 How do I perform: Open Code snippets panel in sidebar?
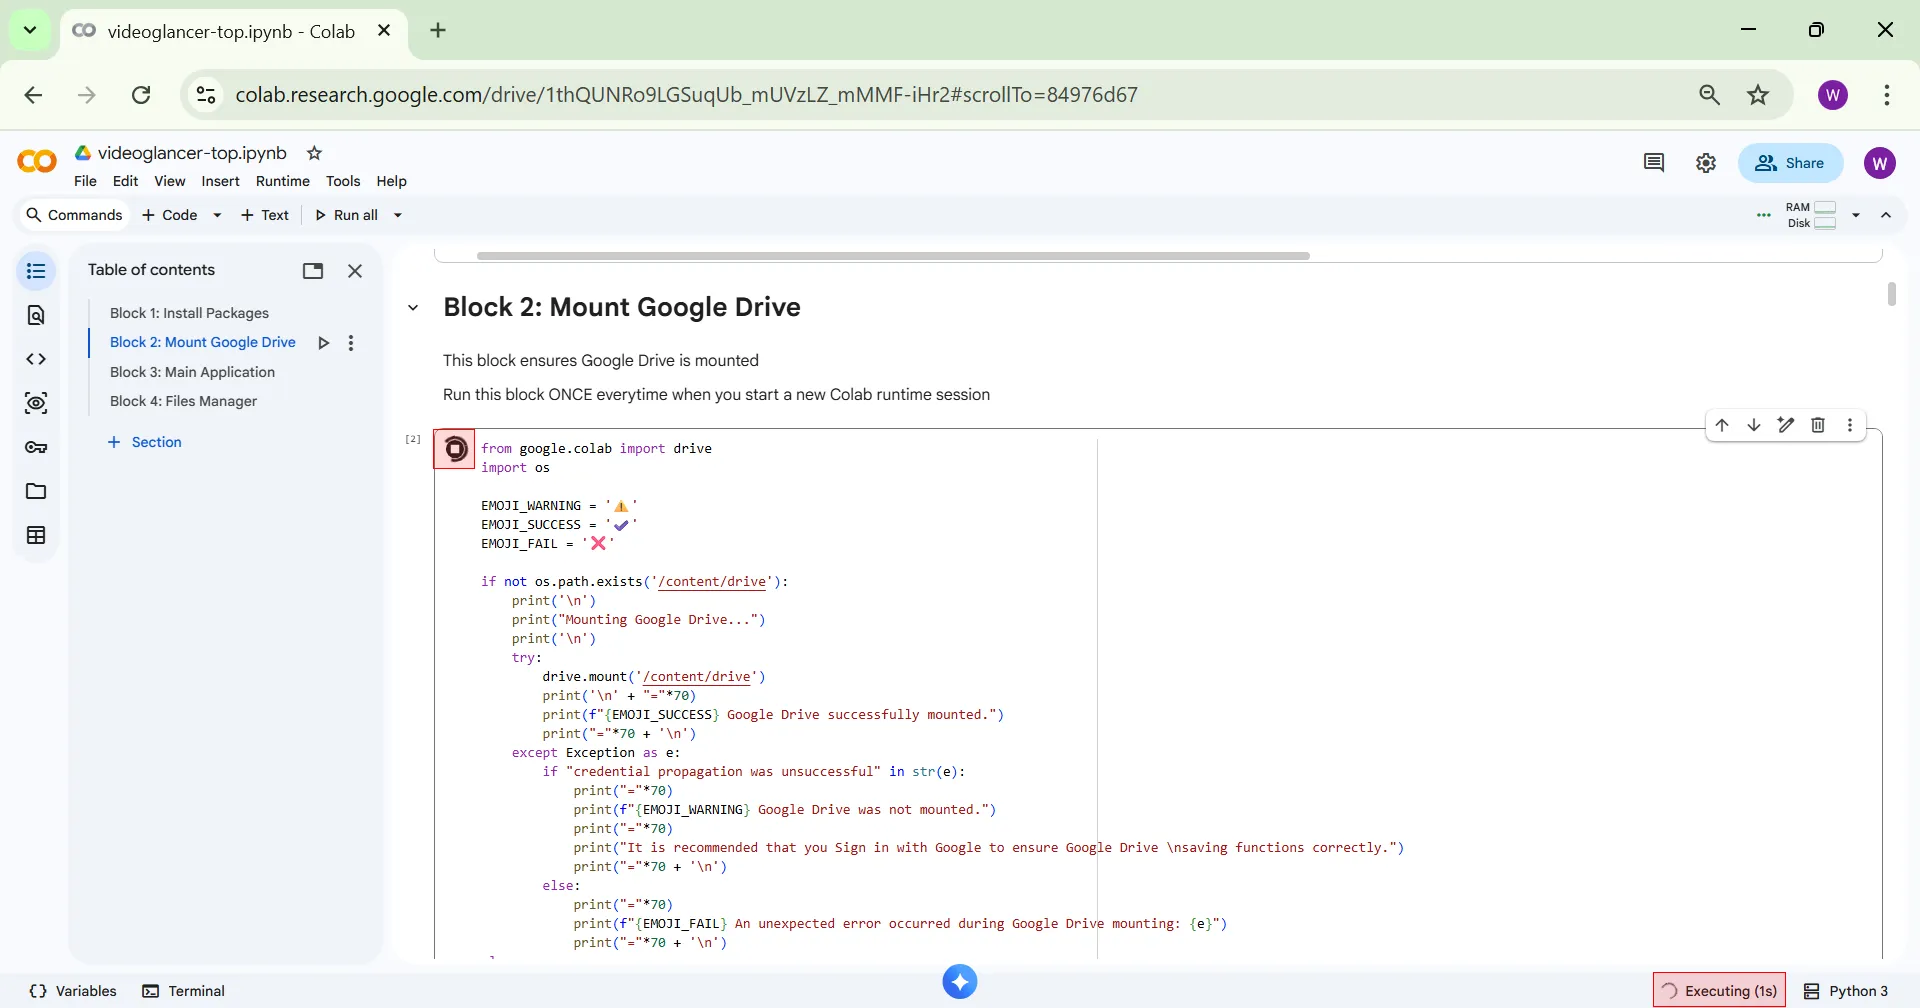coord(36,359)
